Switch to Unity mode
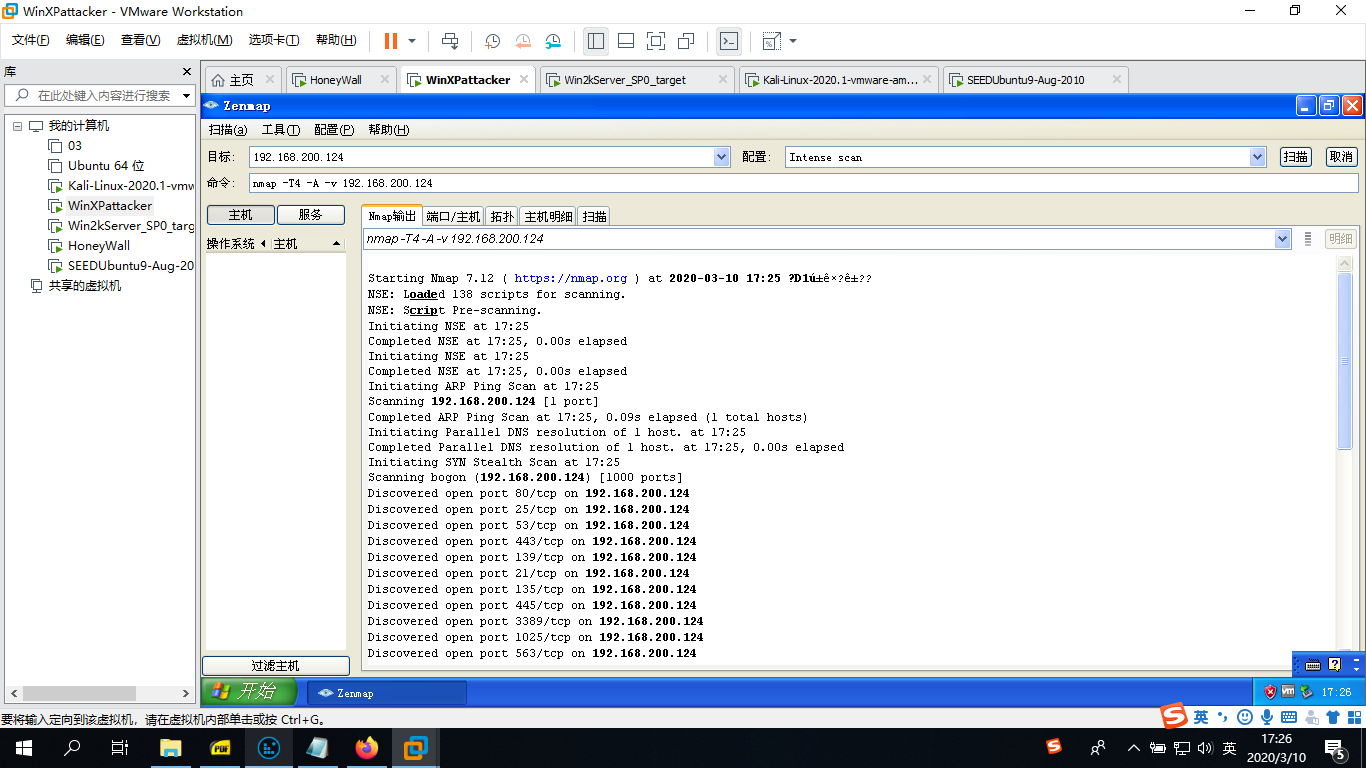1366x768 pixels. click(x=686, y=41)
